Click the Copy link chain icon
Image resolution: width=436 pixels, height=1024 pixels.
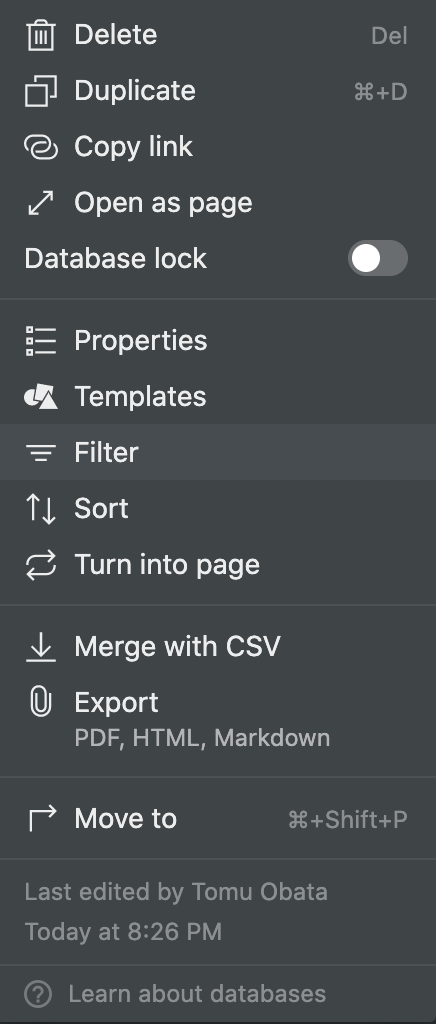tap(40, 147)
